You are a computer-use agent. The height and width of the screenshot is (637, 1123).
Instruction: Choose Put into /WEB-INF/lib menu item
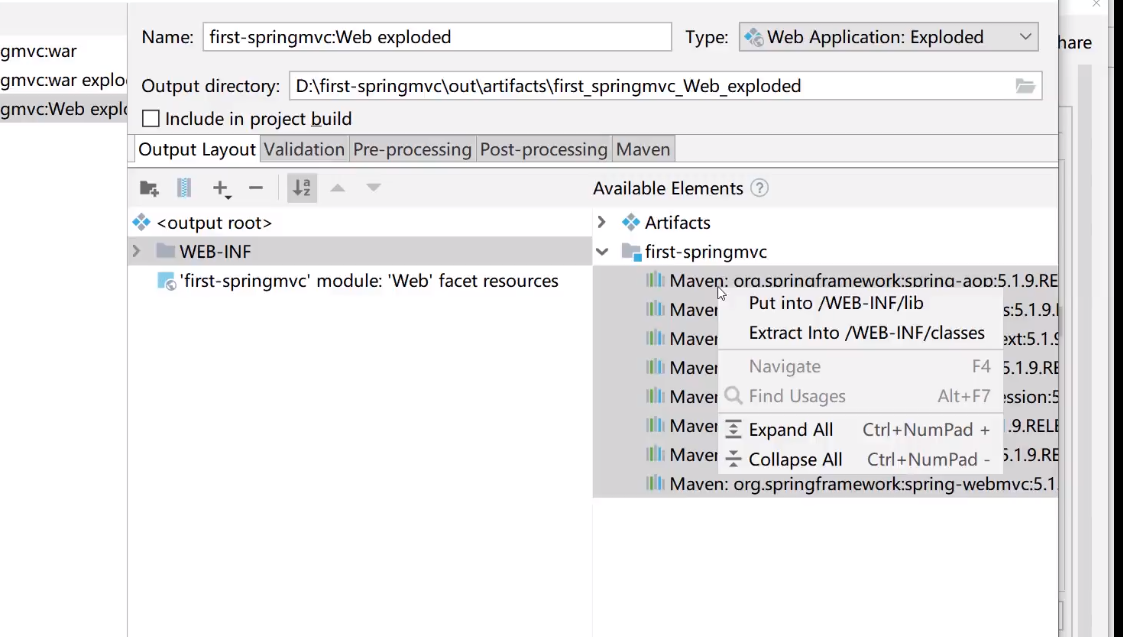(836, 303)
